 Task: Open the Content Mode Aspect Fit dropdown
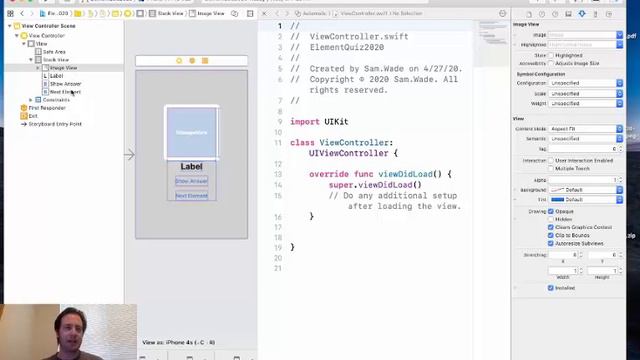586,129
